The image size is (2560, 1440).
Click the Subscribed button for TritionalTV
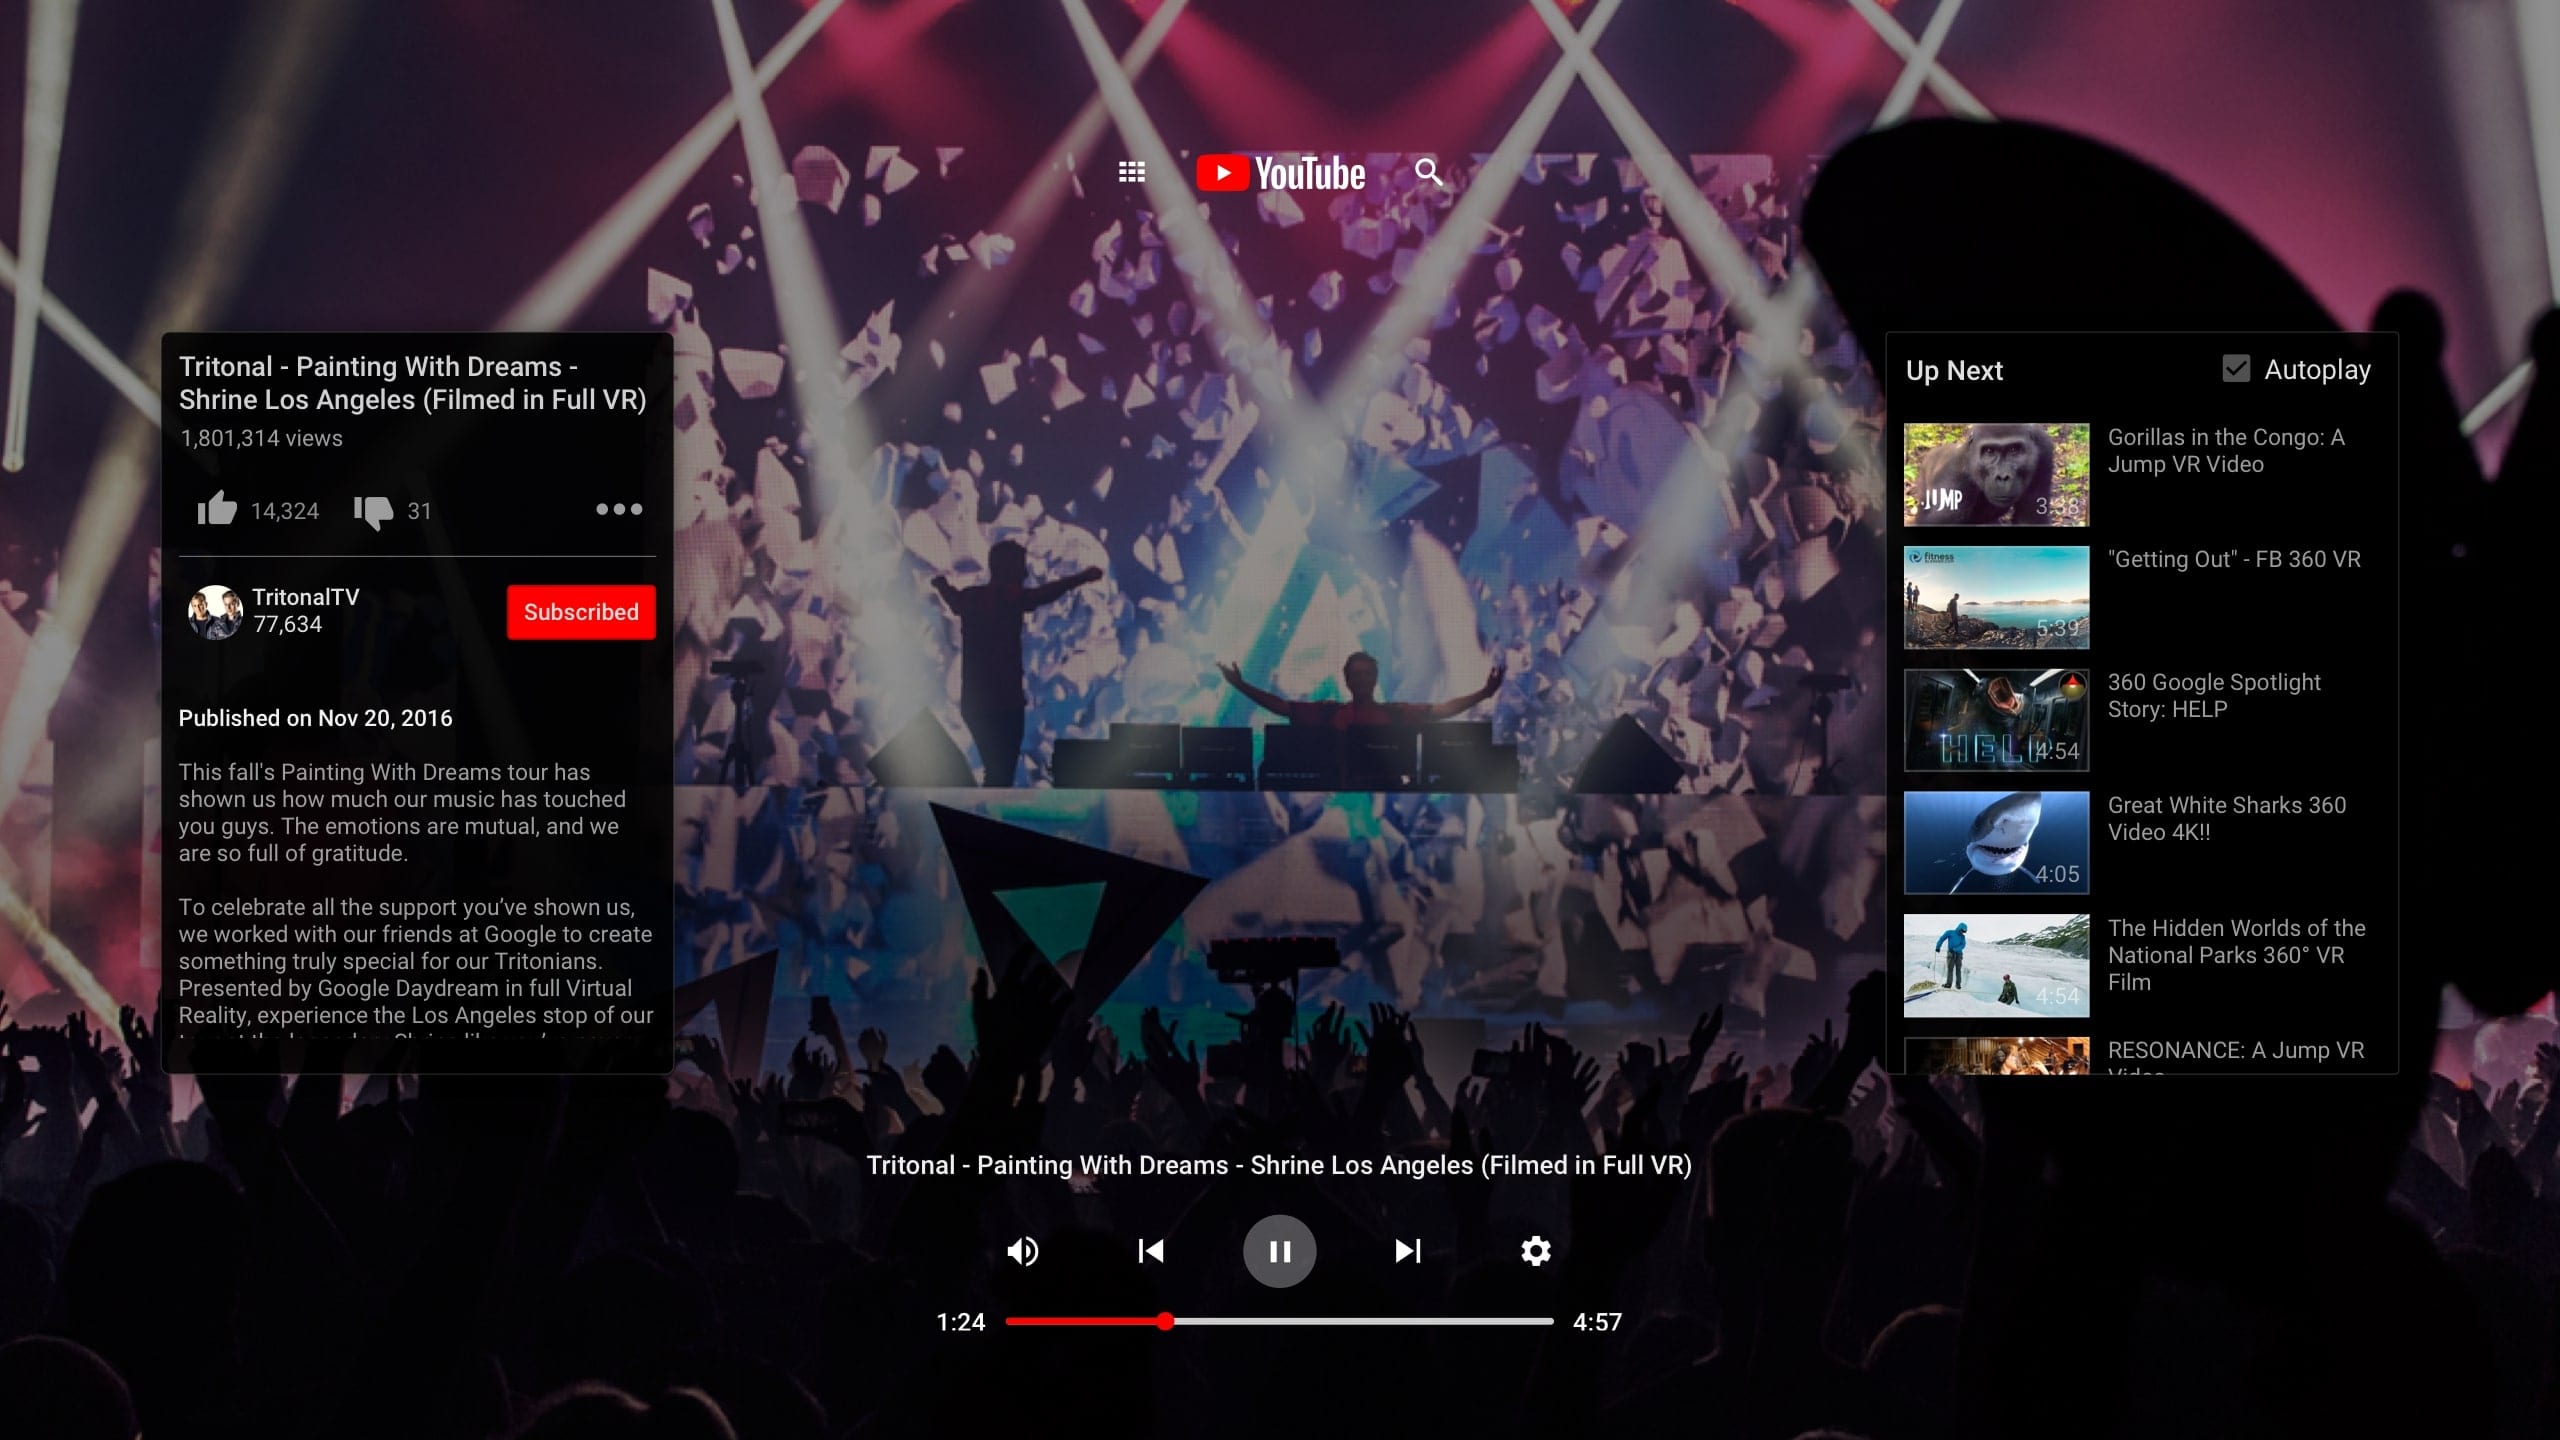(580, 612)
